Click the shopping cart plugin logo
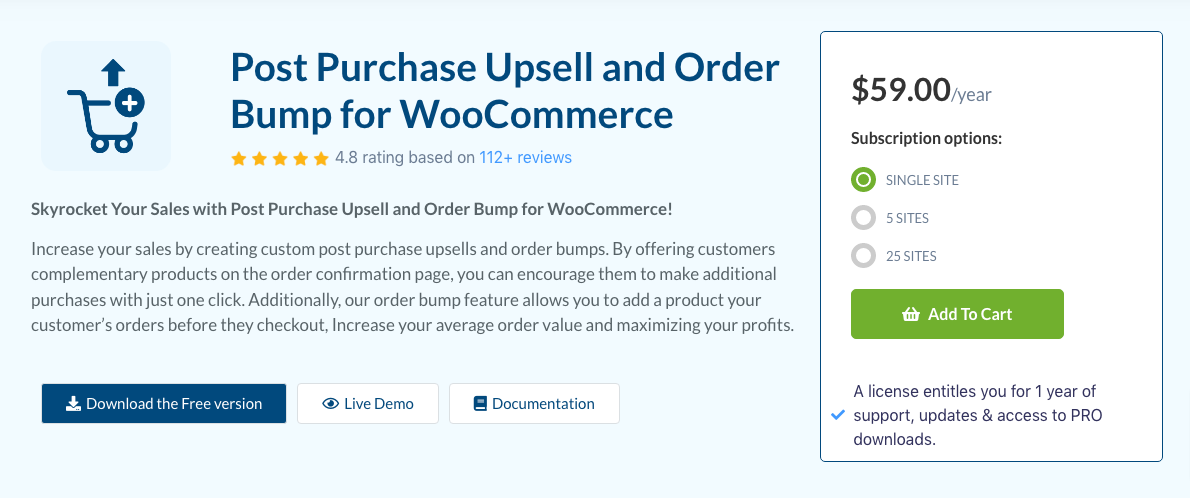 (x=106, y=106)
